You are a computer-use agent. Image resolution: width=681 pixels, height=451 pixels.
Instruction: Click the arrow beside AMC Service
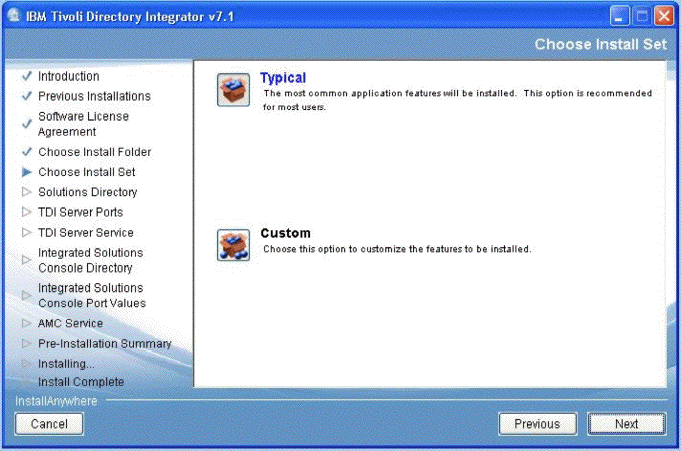26,323
